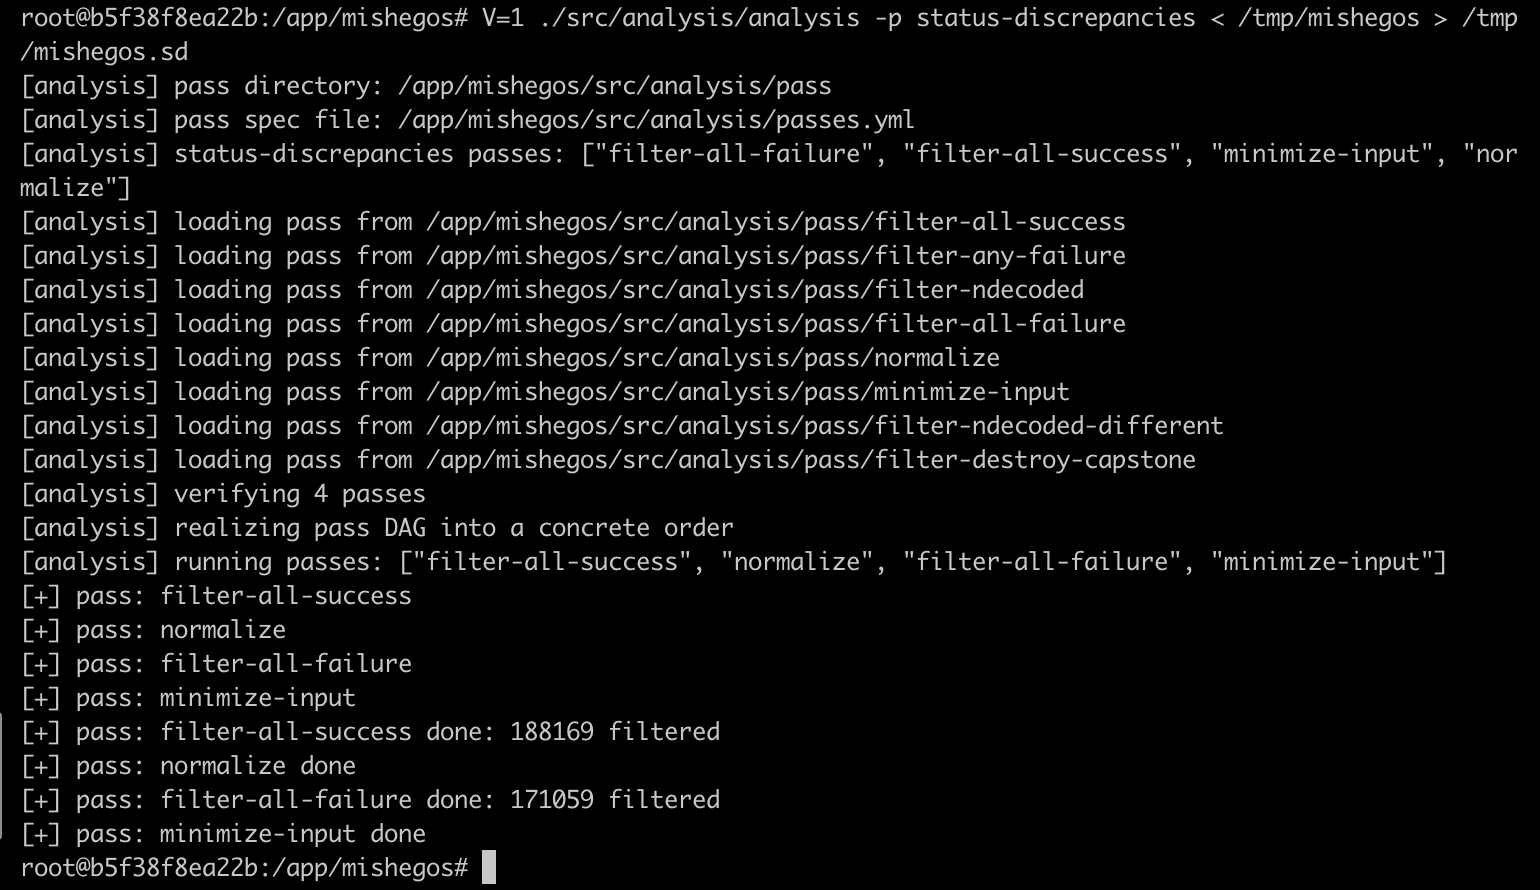Click the "loading pass" line for pass/minimize-input
1540x890 pixels.
[545, 392]
